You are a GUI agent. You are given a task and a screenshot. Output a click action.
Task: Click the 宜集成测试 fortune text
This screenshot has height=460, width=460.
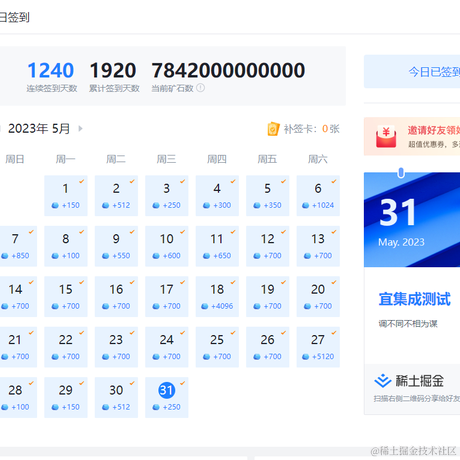(415, 299)
